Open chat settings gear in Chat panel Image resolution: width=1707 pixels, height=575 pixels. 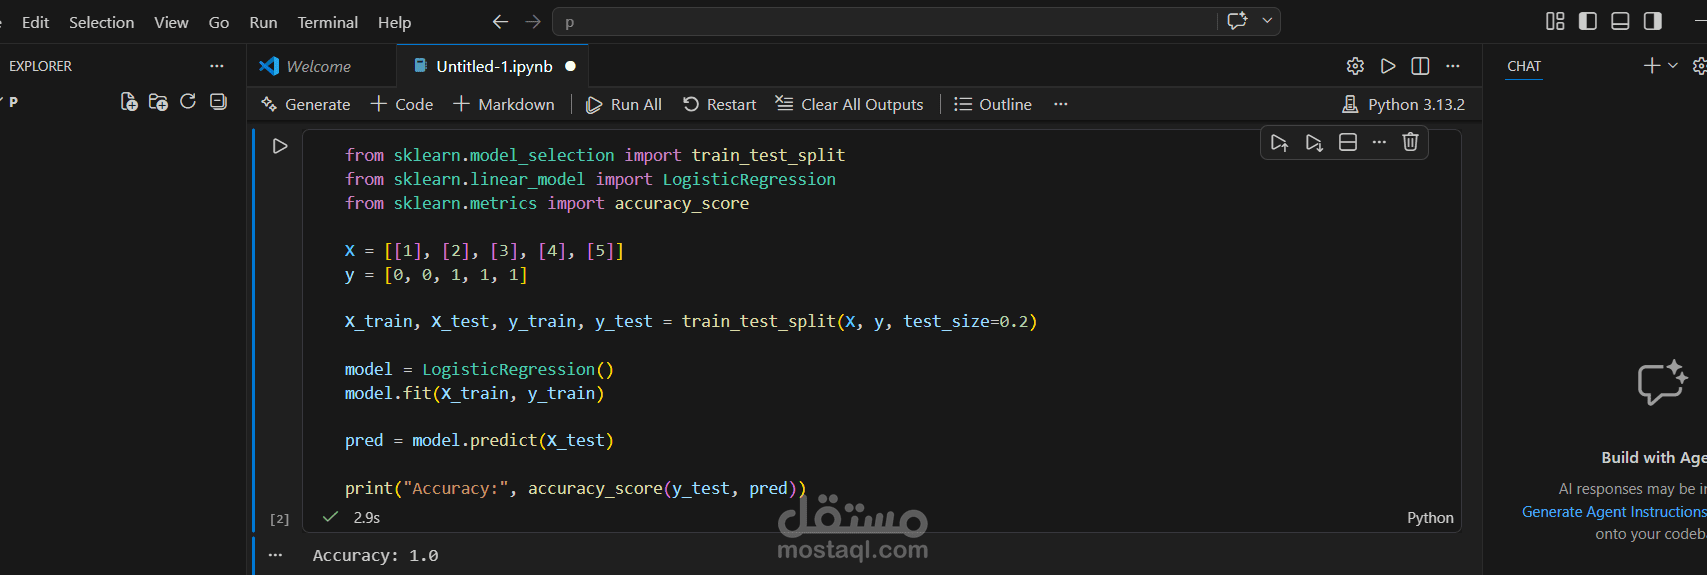coord(1699,66)
